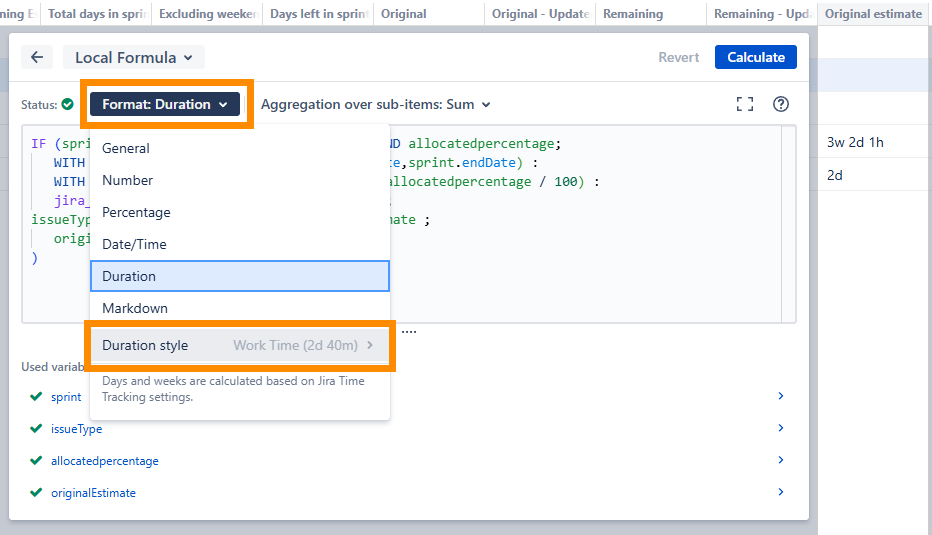Open Aggregation over sub-items: Sum dropdown
This screenshot has width=932, height=535.
pos(376,105)
